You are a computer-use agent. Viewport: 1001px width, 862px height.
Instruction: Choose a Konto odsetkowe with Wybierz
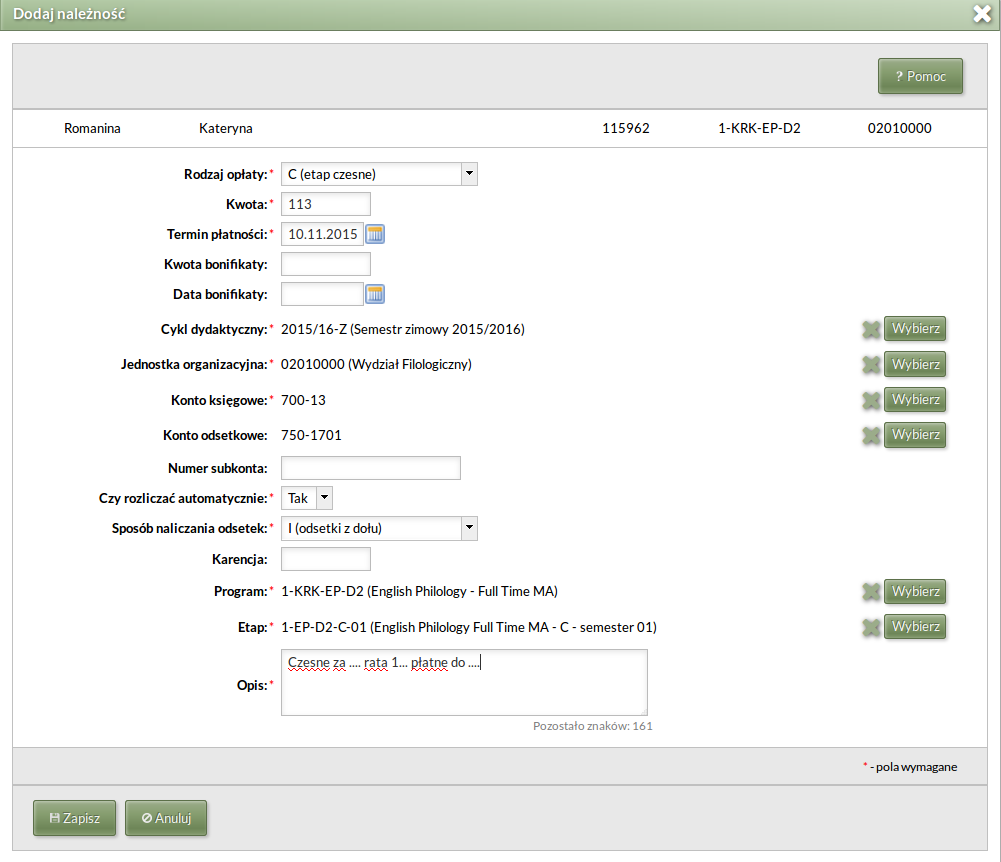coord(915,435)
